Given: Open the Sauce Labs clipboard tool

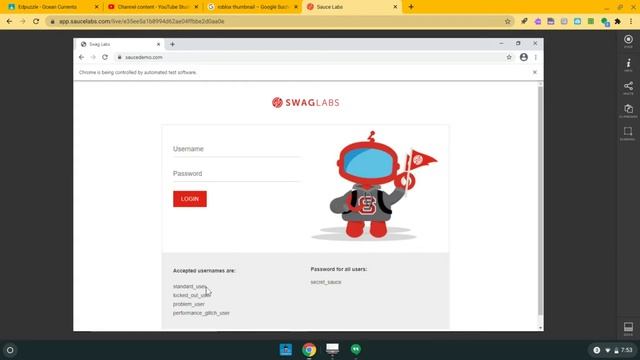Looking at the screenshot, I should click(x=628, y=109).
